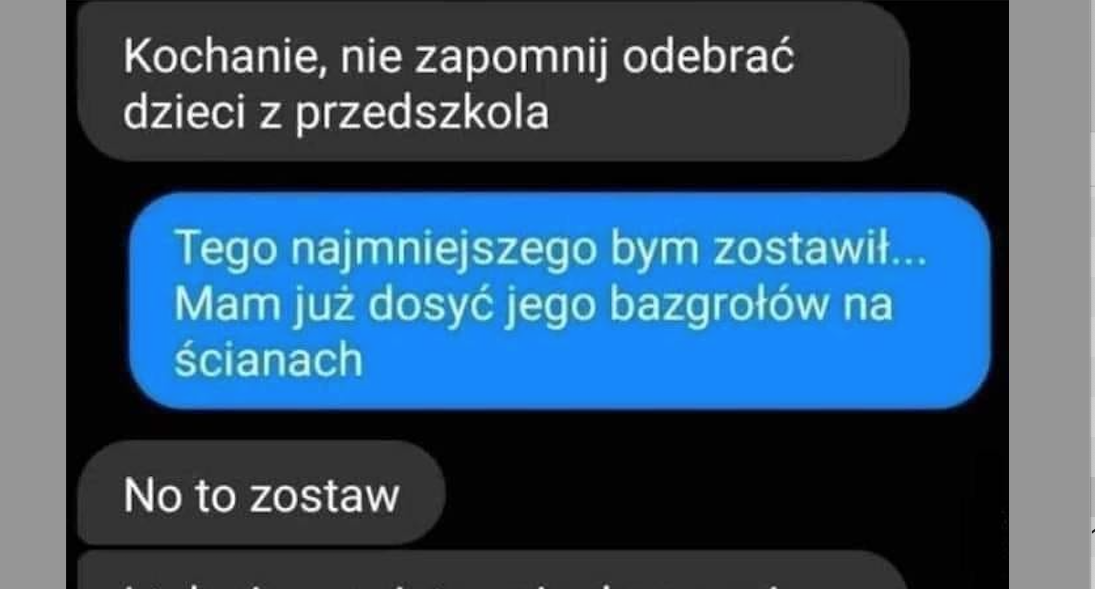Click the word 'zapomnij' in the first message
1095x589 pixels.
(511, 58)
